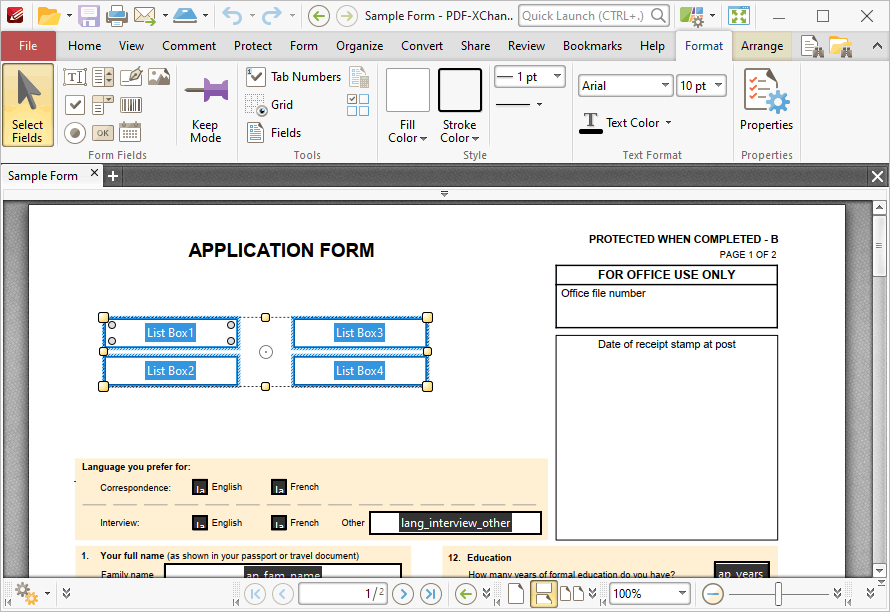Choose the Radio Button field tool
The height and width of the screenshot is (612, 890).
tap(75, 133)
